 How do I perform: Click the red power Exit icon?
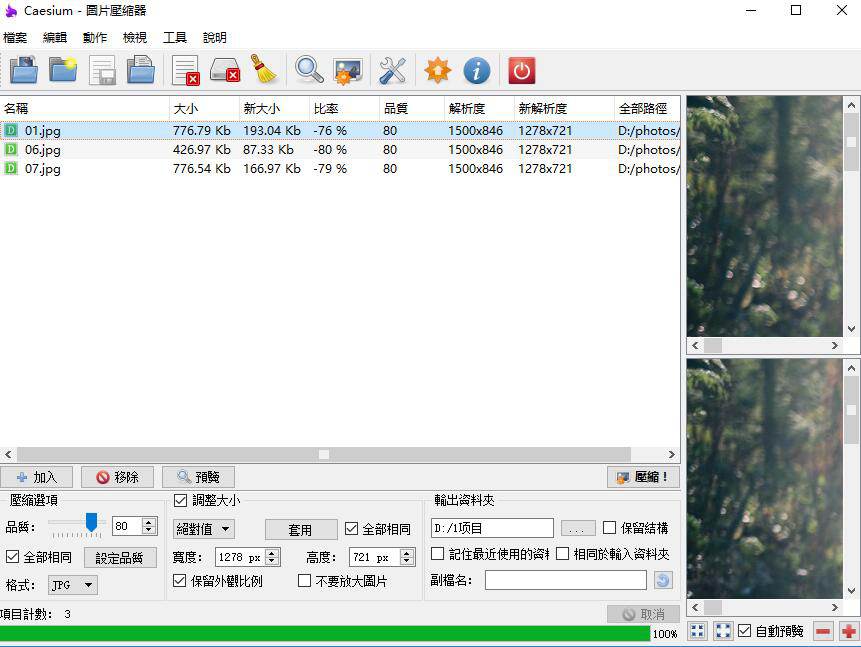pos(522,70)
